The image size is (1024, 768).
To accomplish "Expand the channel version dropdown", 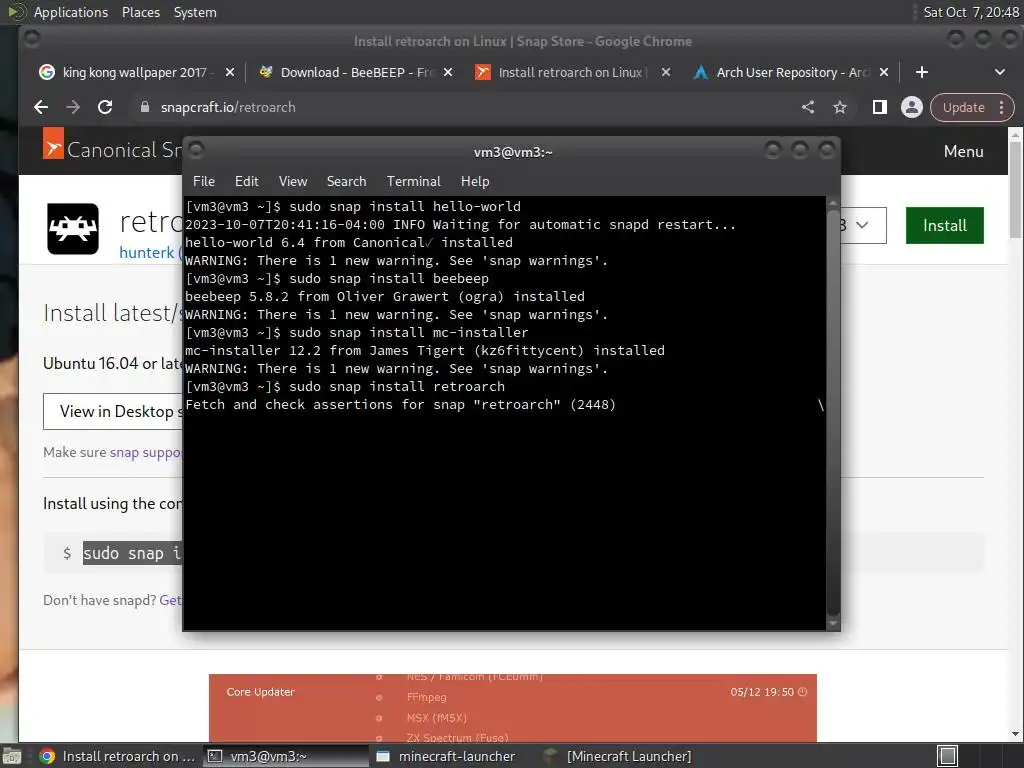I will (863, 225).
